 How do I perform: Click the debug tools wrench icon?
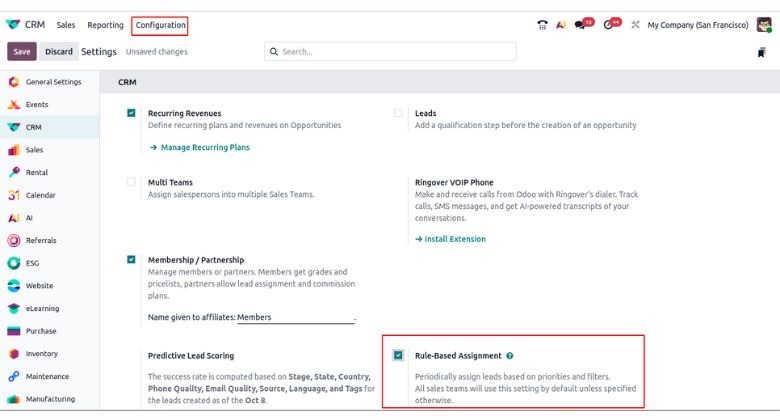coord(635,25)
